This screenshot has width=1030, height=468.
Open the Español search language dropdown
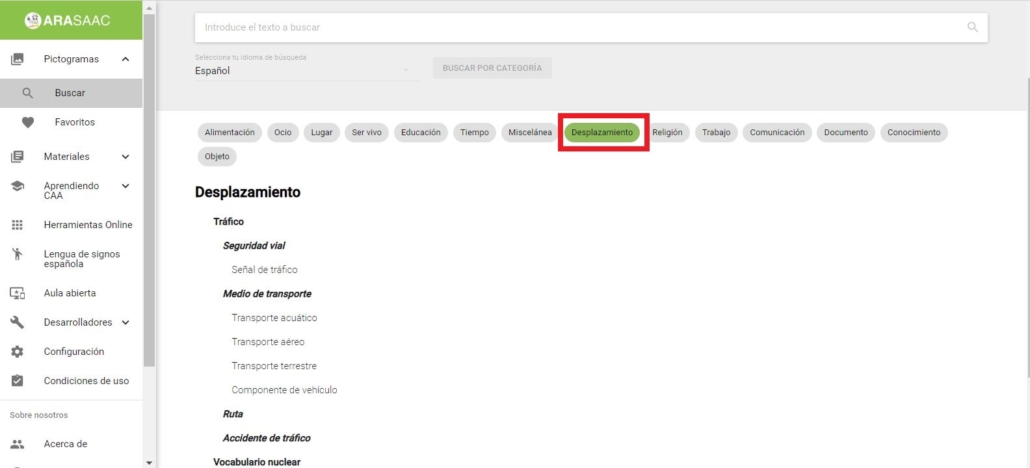pyautogui.click(x=307, y=70)
